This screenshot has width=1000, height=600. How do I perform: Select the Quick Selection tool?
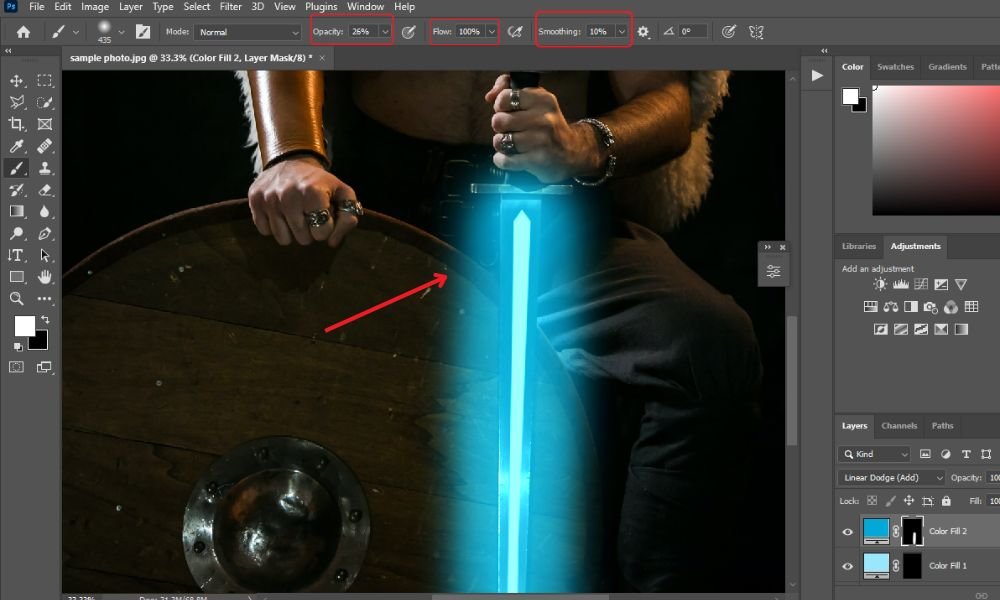pyautogui.click(x=44, y=102)
